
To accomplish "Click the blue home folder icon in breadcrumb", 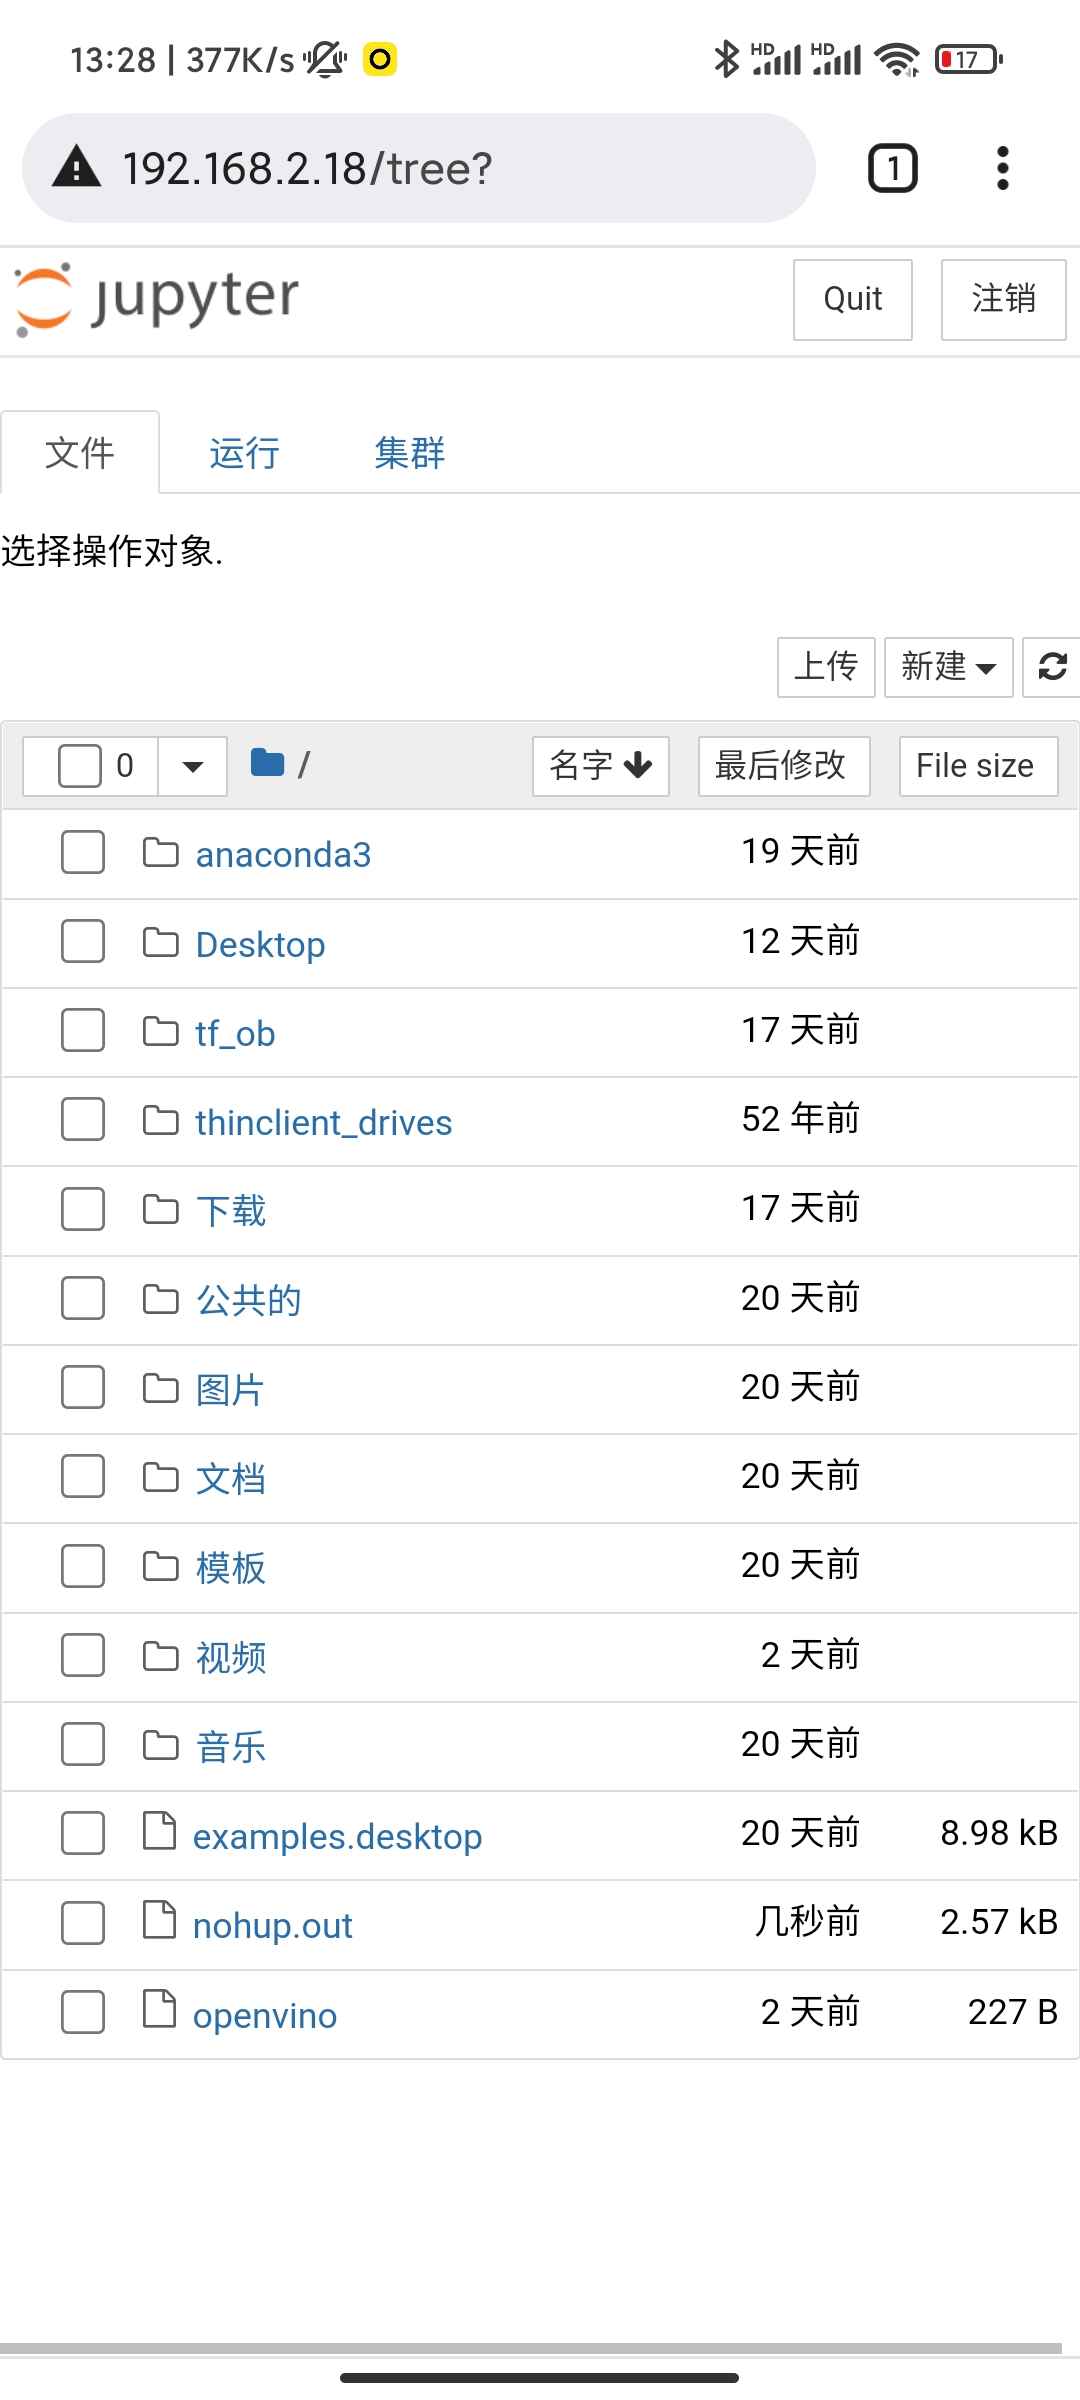I will point(268,762).
